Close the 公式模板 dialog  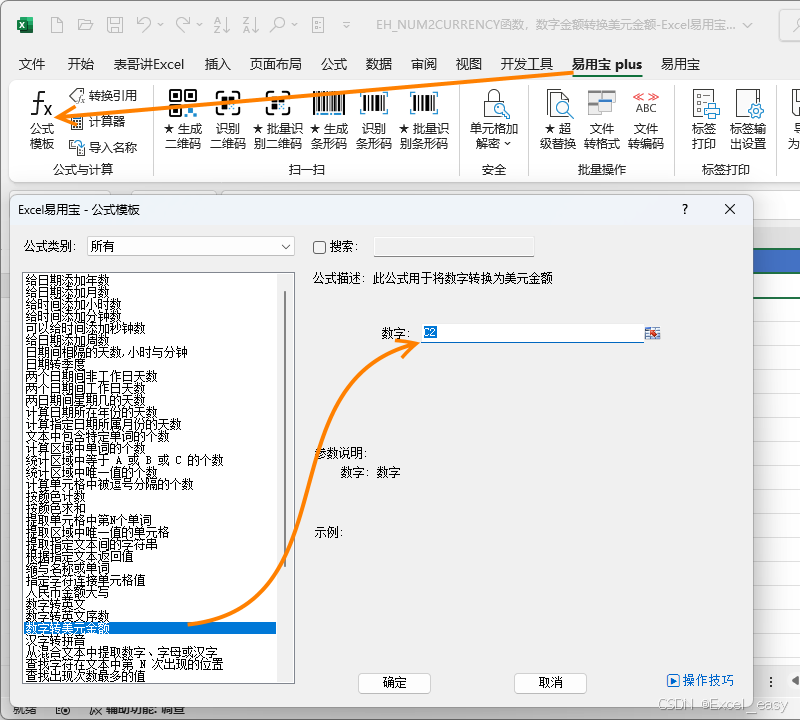click(730, 209)
